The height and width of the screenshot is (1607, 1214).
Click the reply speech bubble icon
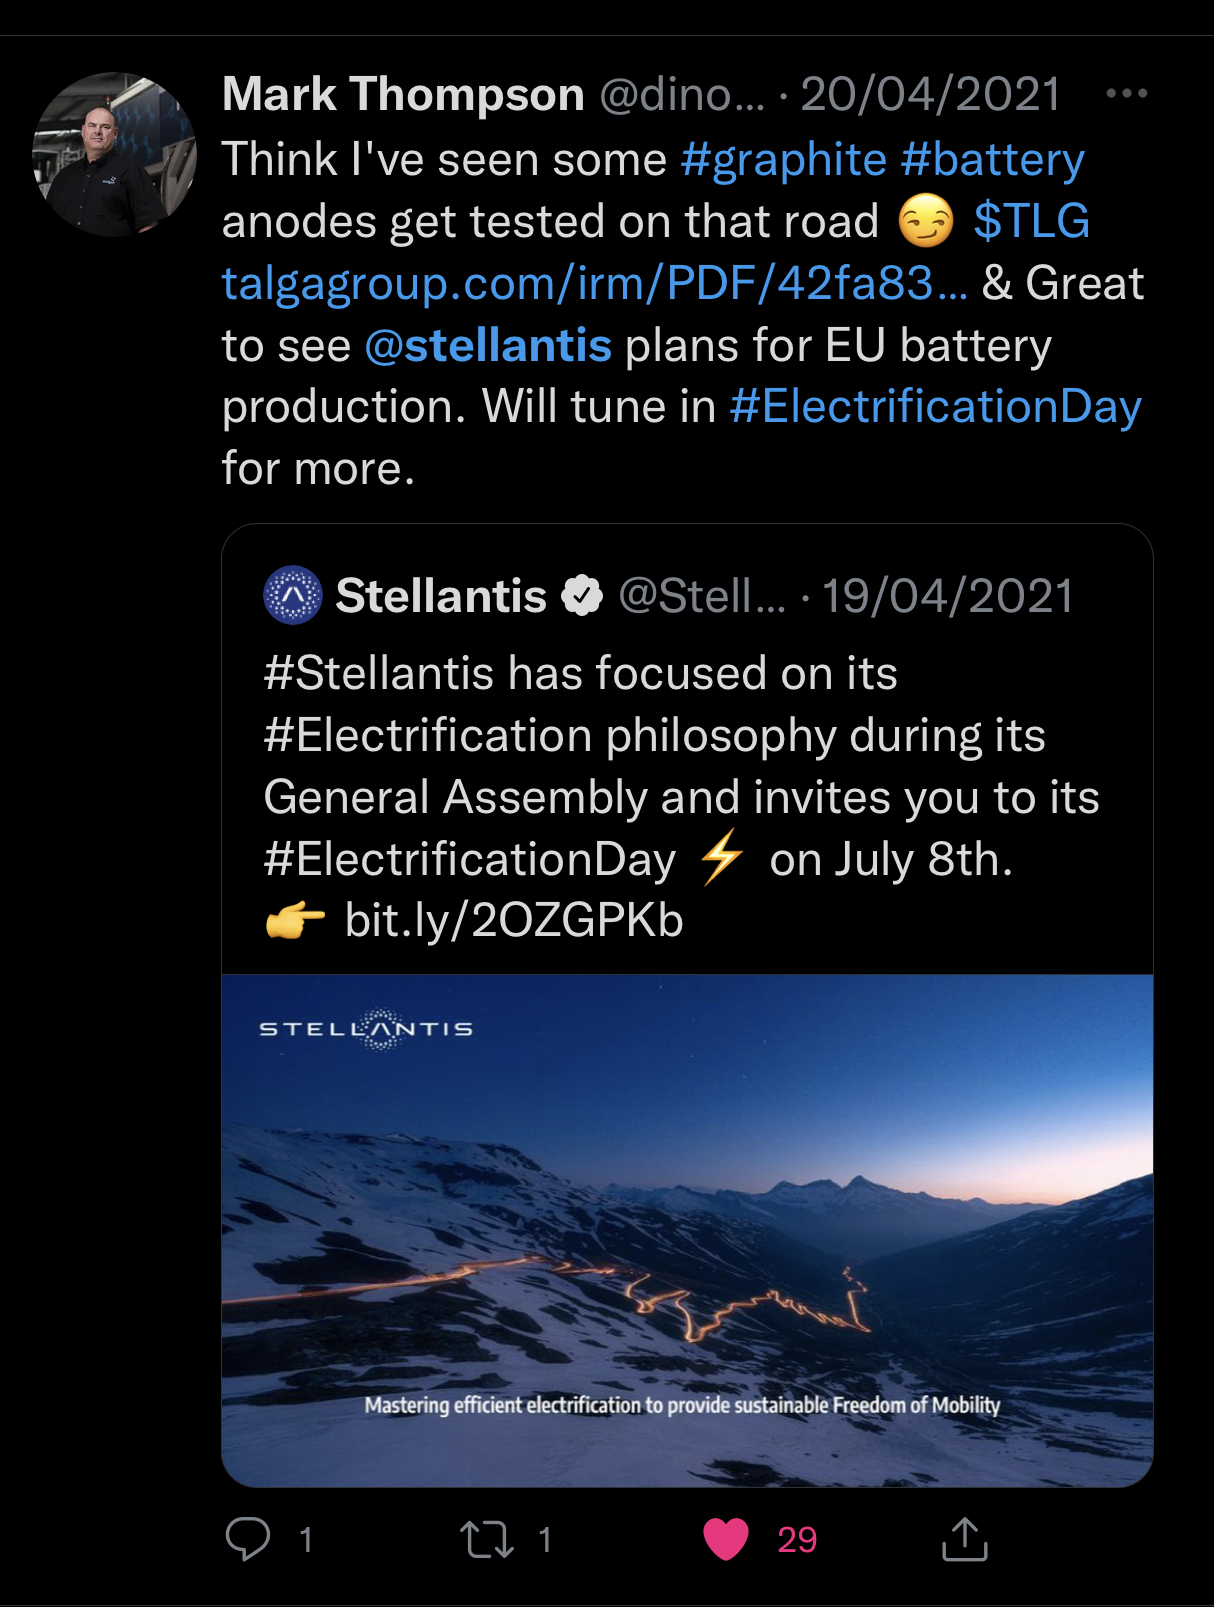[x=248, y=1538]
